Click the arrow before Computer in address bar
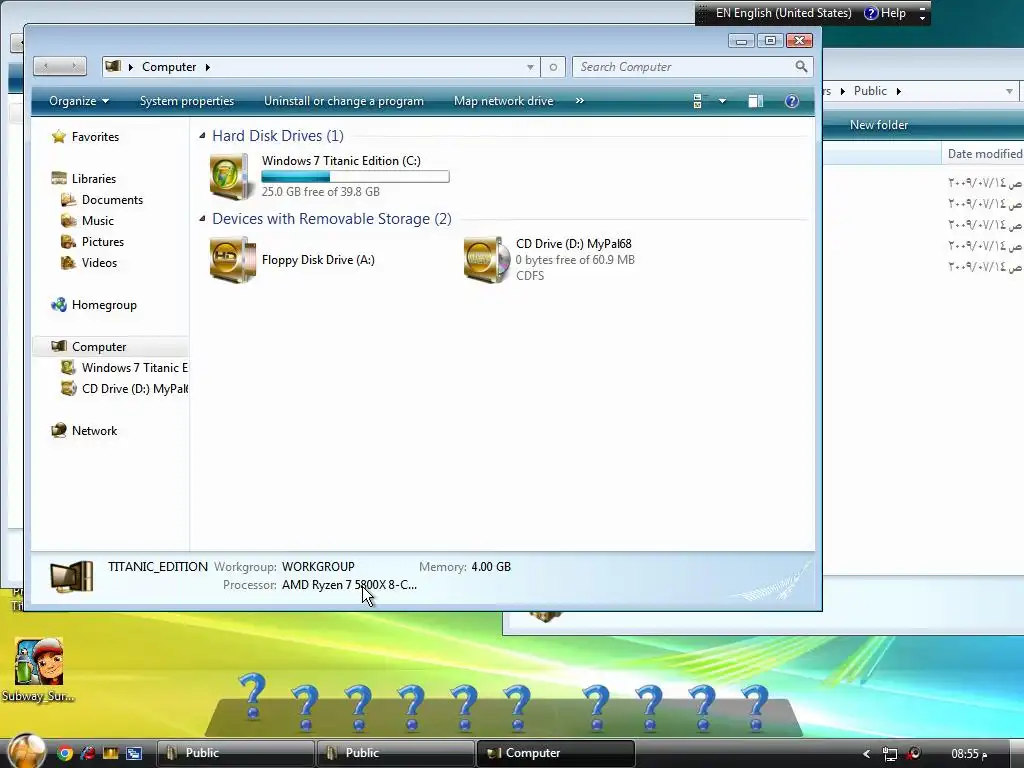 click(x=131, y=67)
